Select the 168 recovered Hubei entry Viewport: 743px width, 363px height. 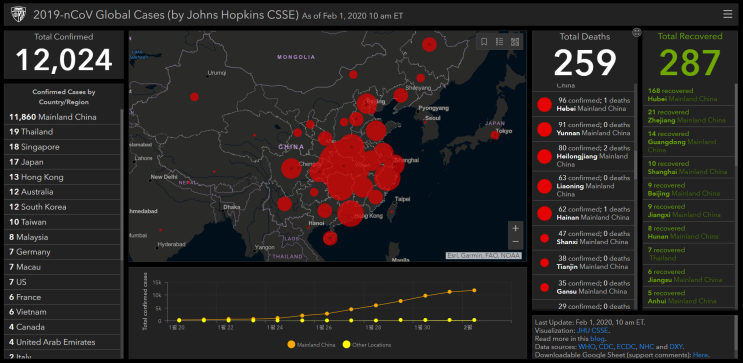(x=688, y=95)
